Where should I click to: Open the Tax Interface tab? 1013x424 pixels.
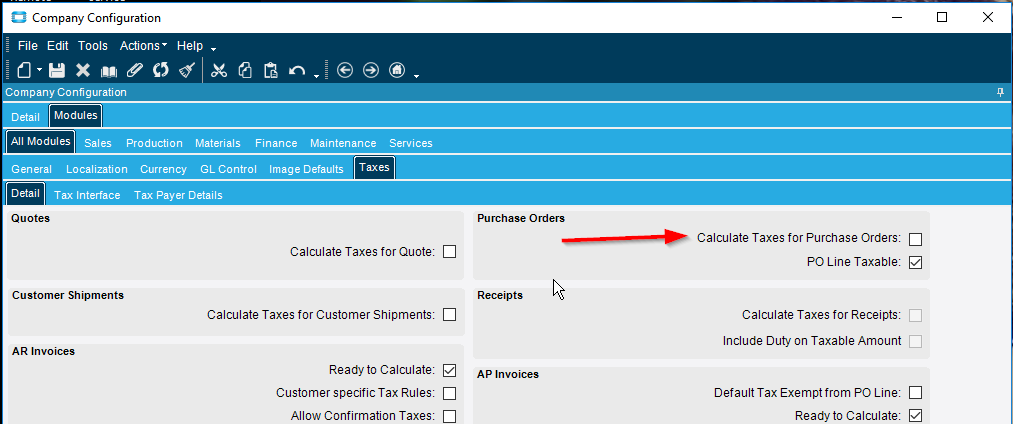click(x=87, y=195)
